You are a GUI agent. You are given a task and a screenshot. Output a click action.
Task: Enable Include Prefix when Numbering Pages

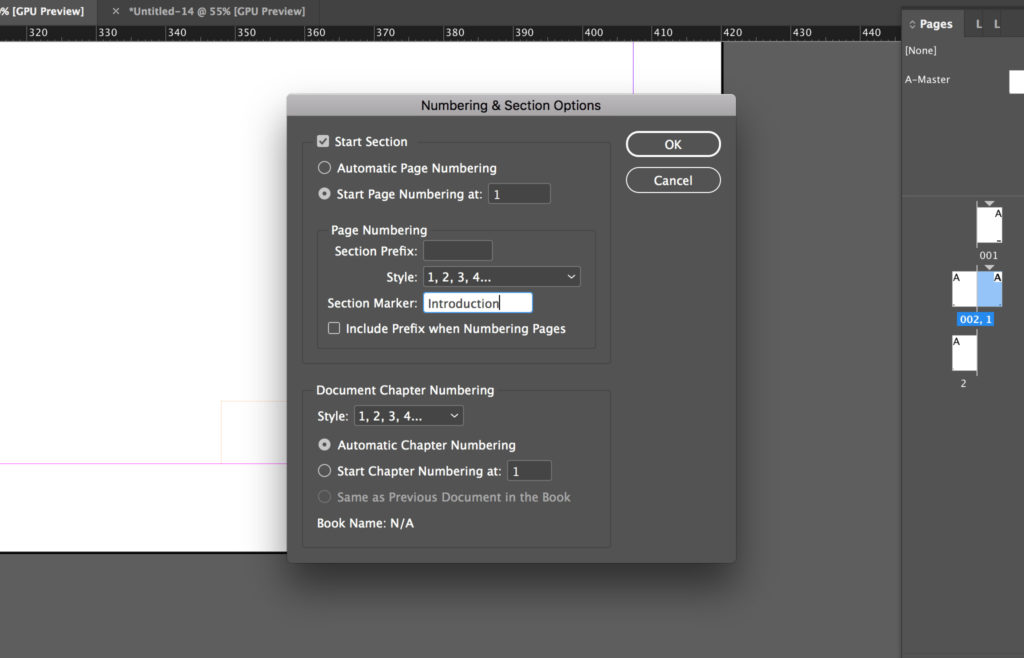[334, 328]
